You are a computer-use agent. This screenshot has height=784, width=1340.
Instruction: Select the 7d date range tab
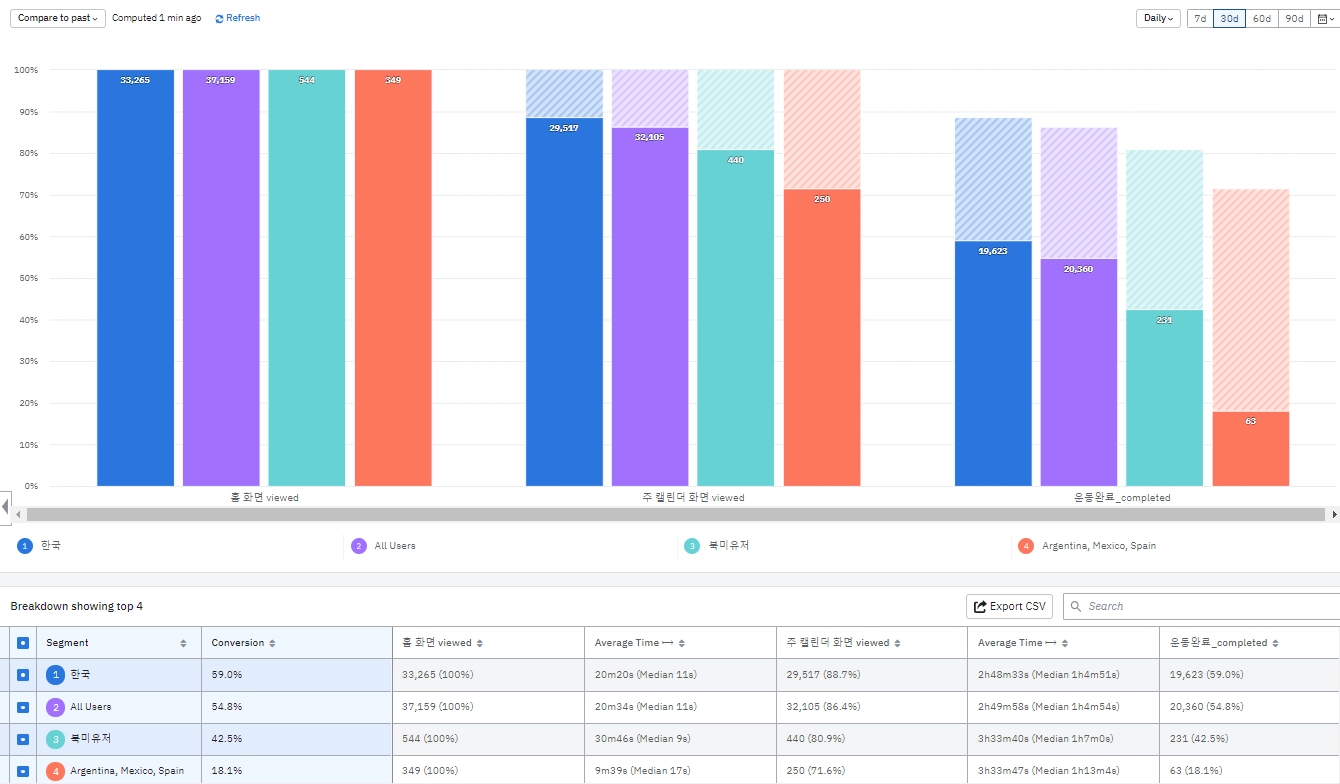(x=1200, y=18)
